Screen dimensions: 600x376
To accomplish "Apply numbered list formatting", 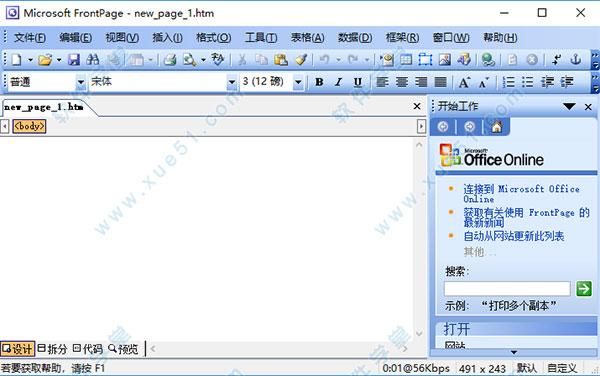I will [x=508, y=82].
